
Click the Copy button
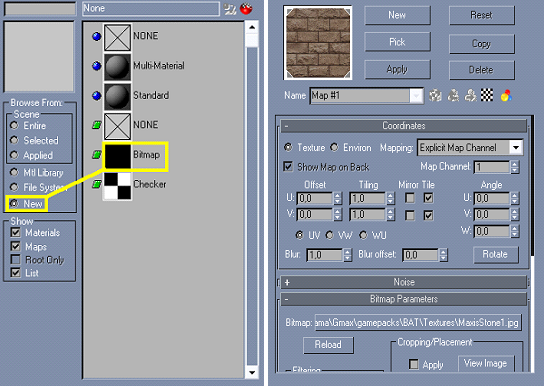coord(482,44)
